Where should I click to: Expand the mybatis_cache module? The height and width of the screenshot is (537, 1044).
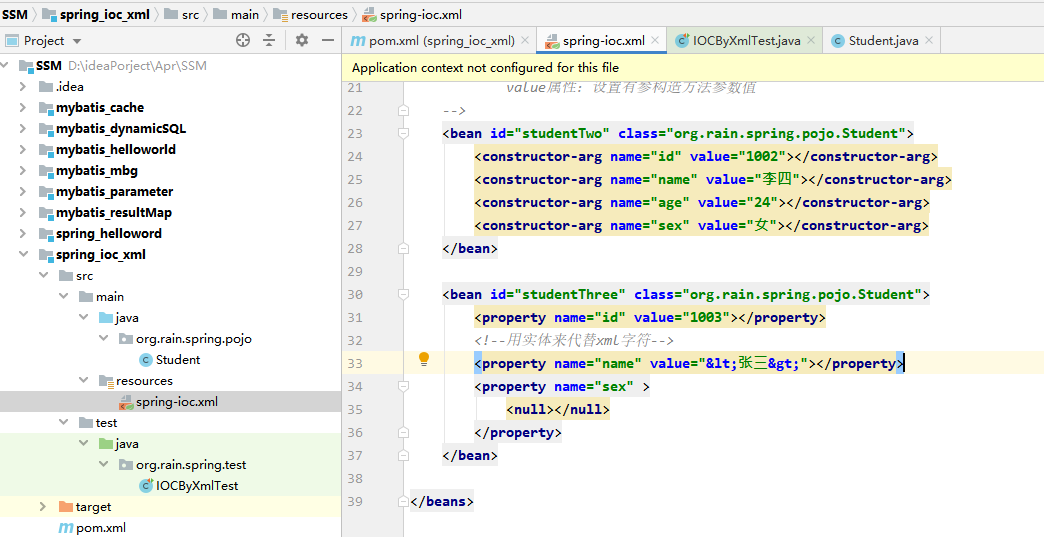tap(23, 108)
